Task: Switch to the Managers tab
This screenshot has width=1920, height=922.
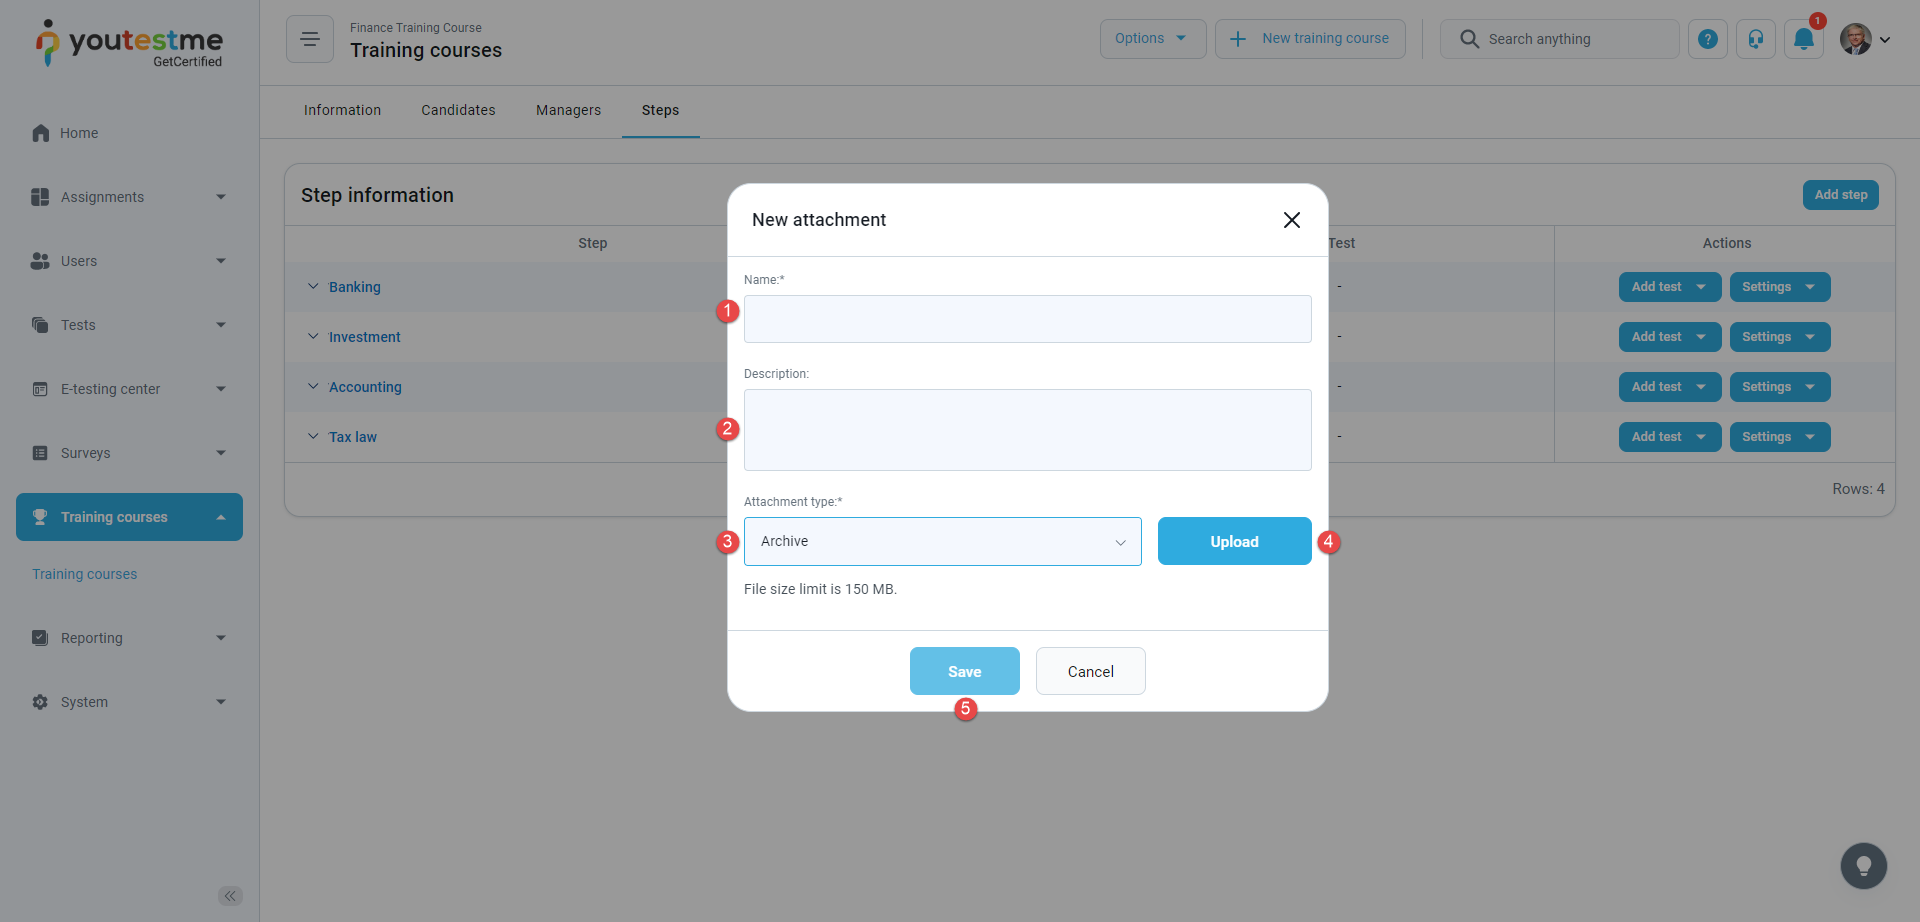Action: pos(568,110)
